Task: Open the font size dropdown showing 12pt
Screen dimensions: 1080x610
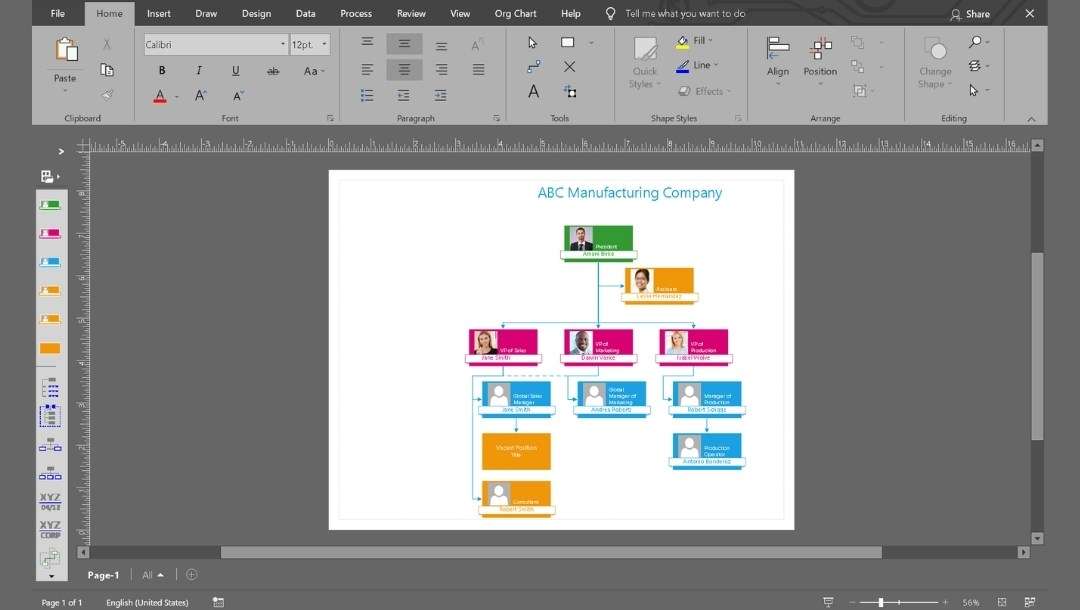Action: 325,44
